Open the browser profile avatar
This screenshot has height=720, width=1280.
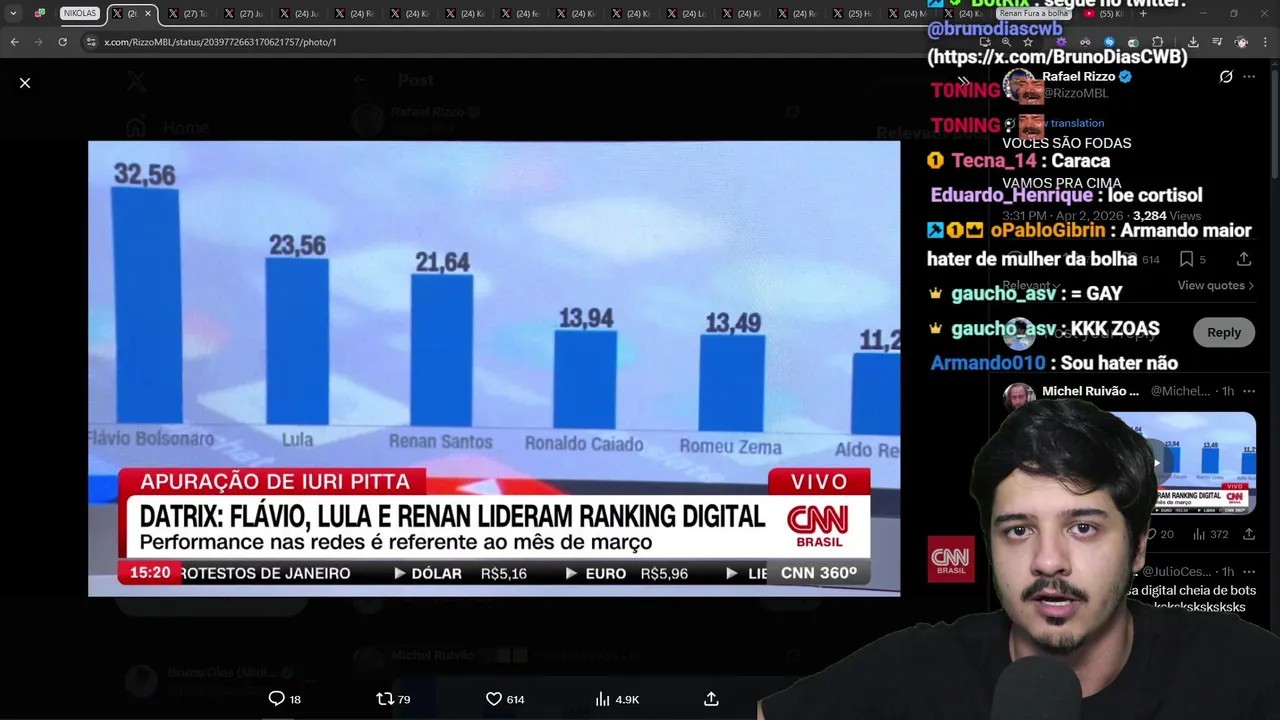click(1242, 42)
